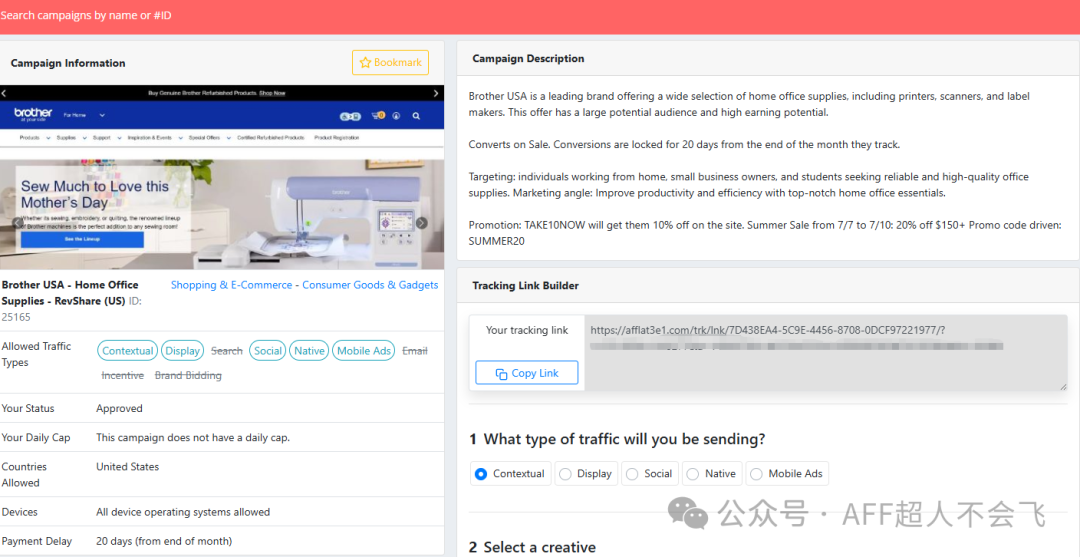Click the struck-through Email traffic type
This screenshot has height=557, width=1080.
tap(415, 351)
